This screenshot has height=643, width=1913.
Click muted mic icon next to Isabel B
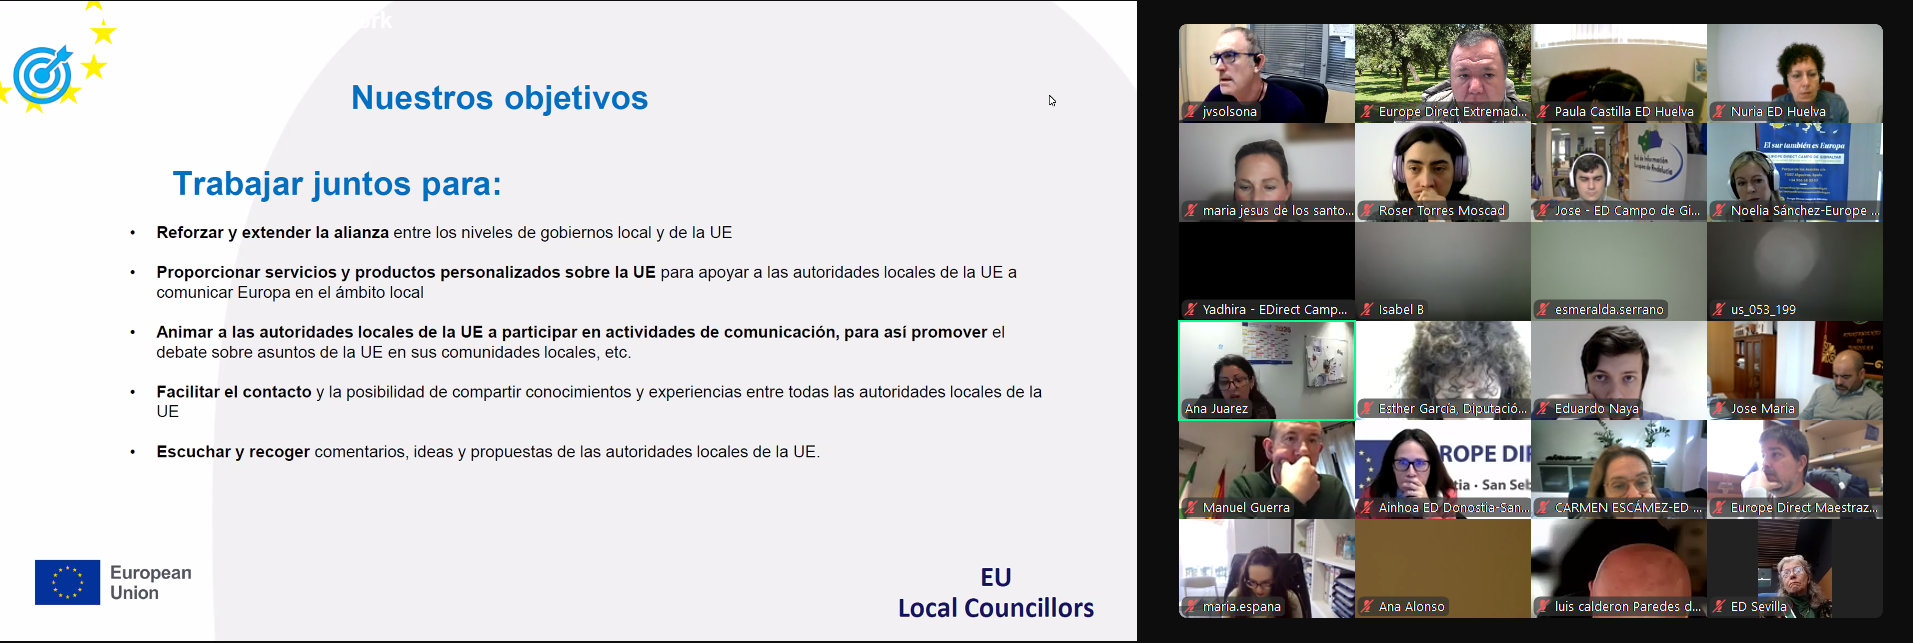click(1367, 310)
